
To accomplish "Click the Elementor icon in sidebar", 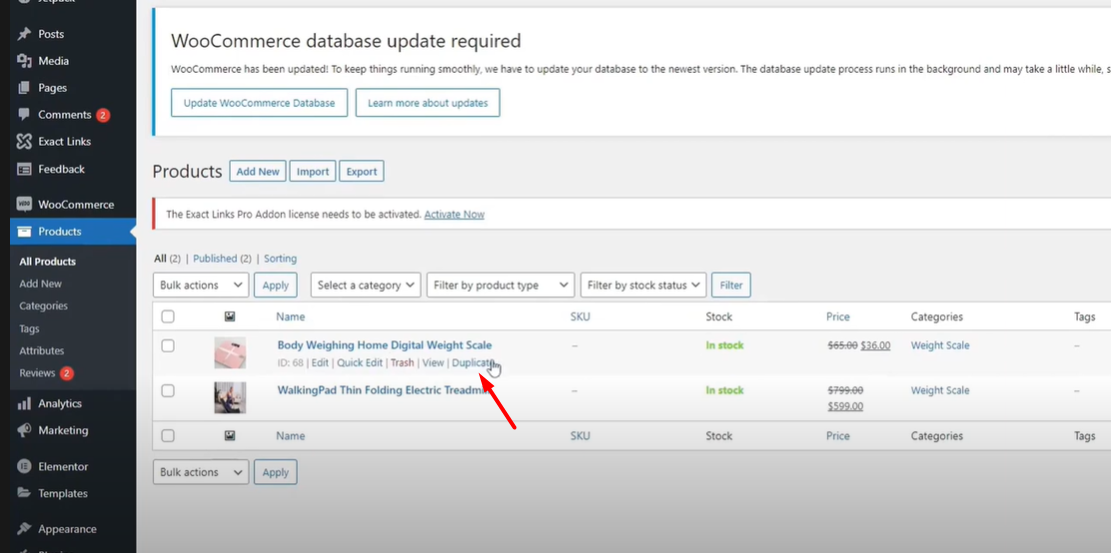I will pyautogui.click(x=24, y=467).
